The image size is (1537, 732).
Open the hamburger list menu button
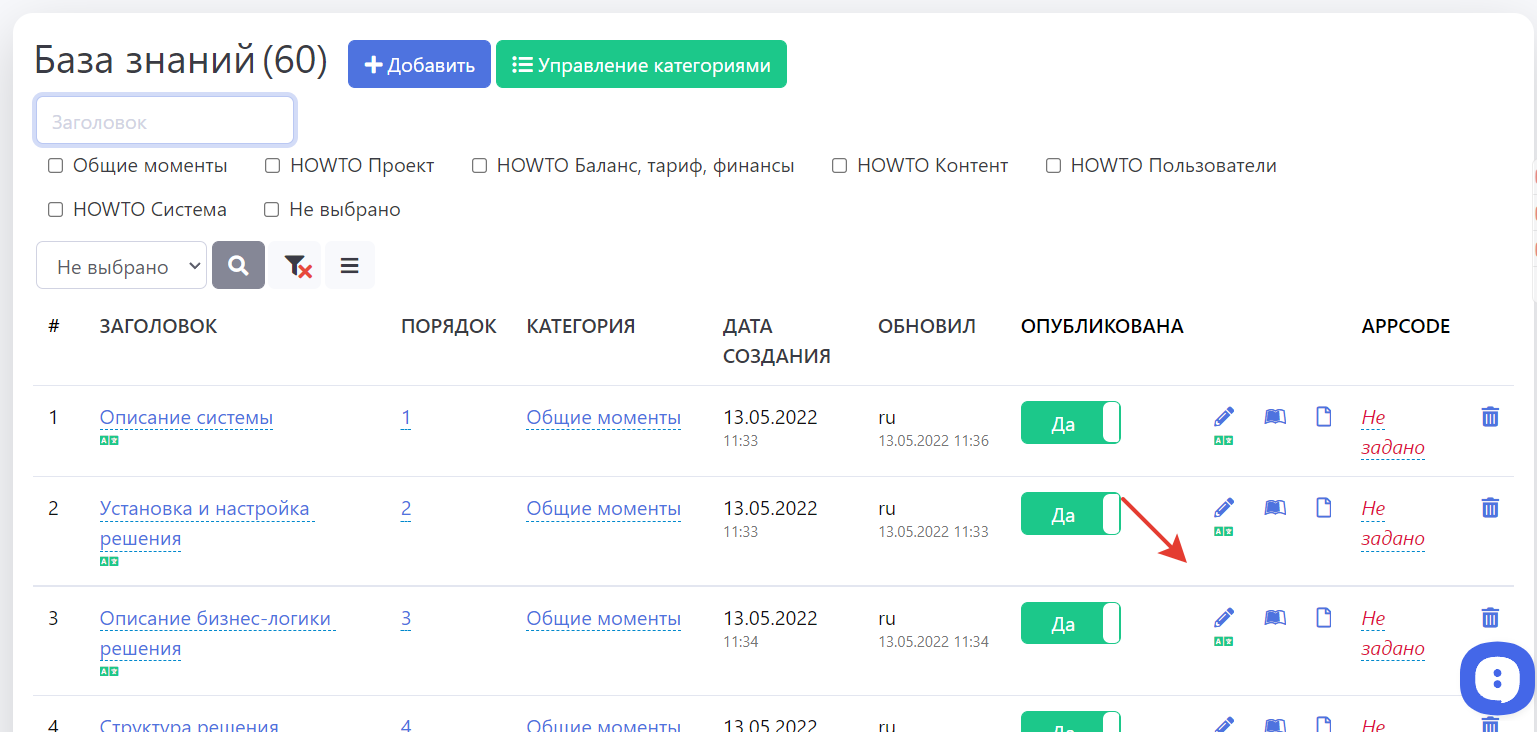pyautogui.click(x=349, y=265)
